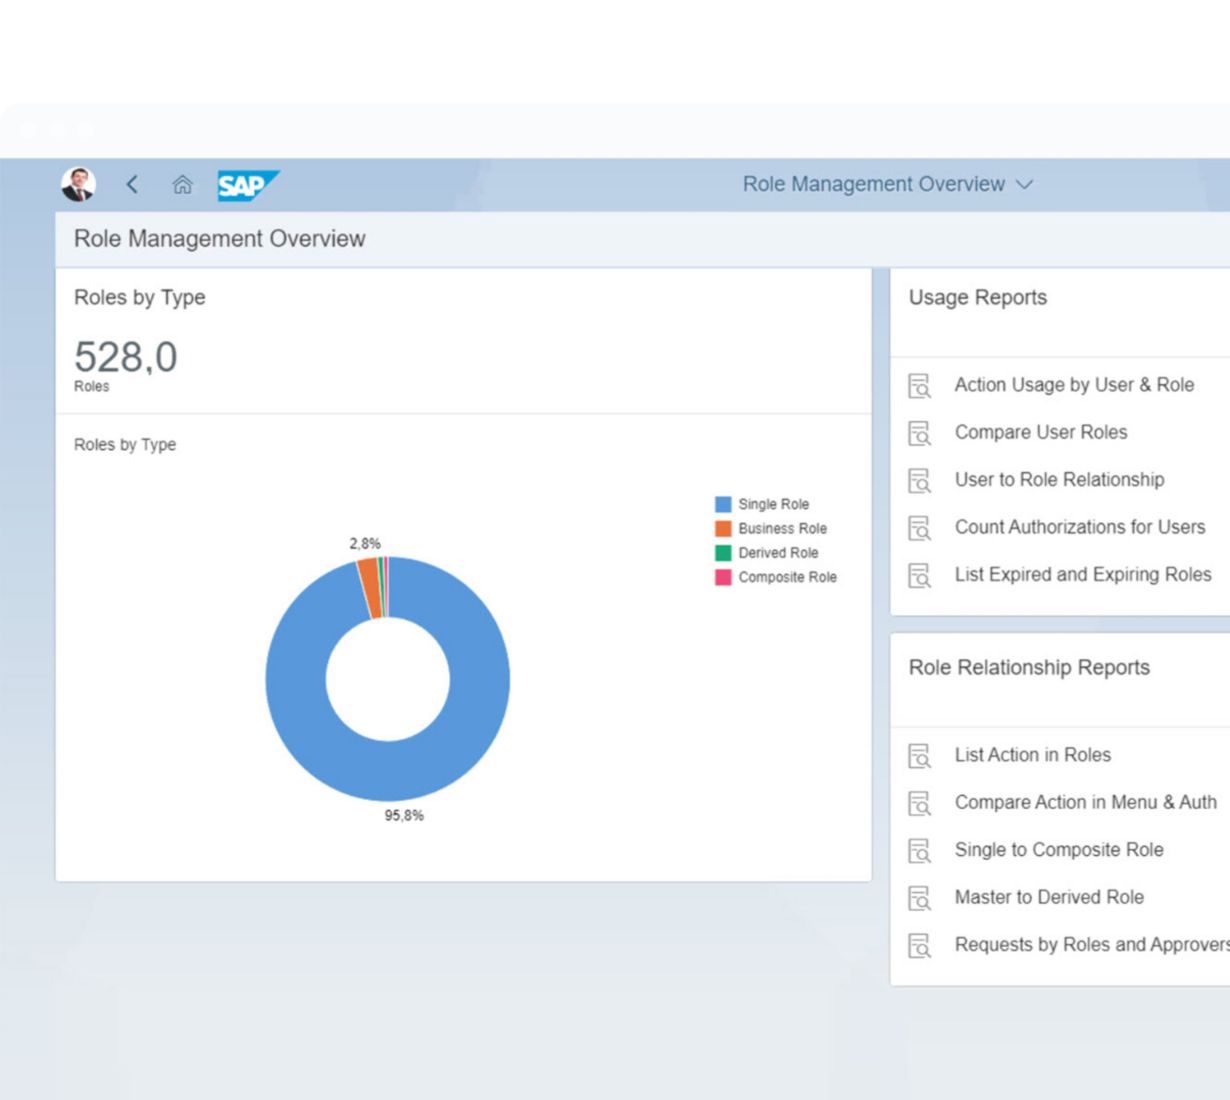Viewport: 1230px width, 1100px height.
Task: Click report icon beside Compare User Roles
Action: [x=919, y=433]
